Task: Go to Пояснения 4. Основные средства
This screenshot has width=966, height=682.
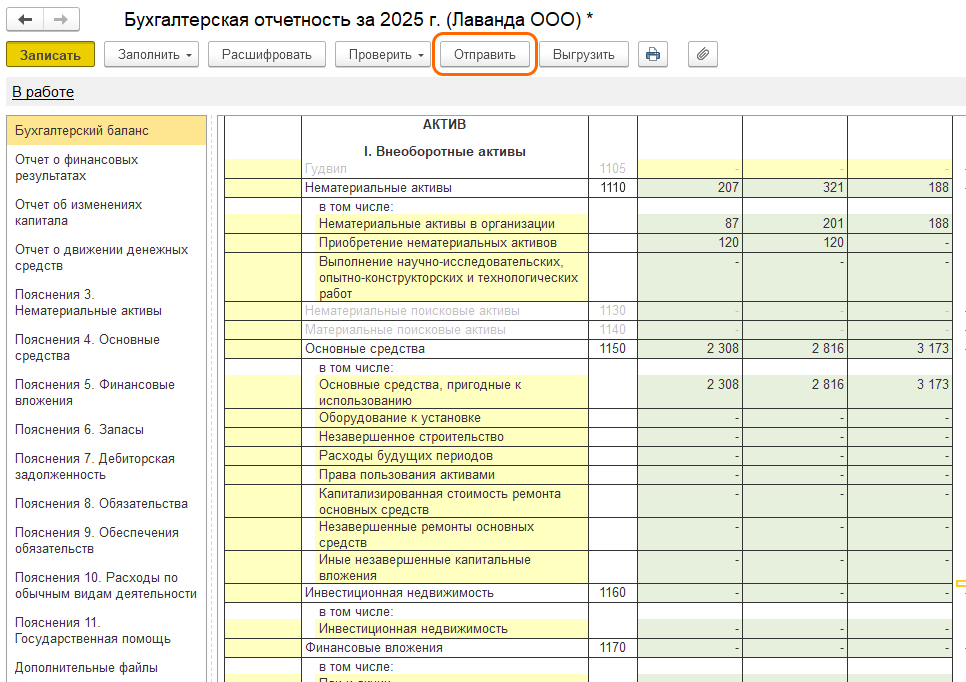Action: coord(87,348)
